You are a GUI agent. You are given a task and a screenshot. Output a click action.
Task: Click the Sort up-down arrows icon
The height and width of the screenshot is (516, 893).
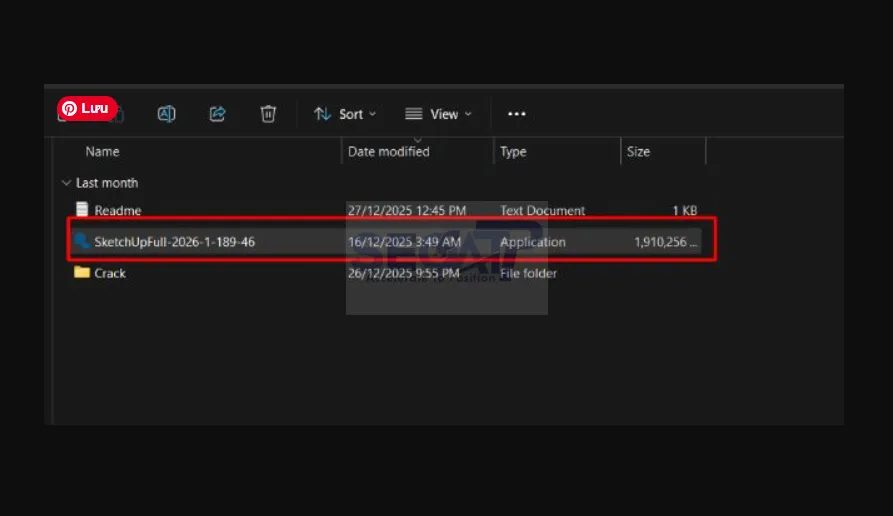coord(322,114)
